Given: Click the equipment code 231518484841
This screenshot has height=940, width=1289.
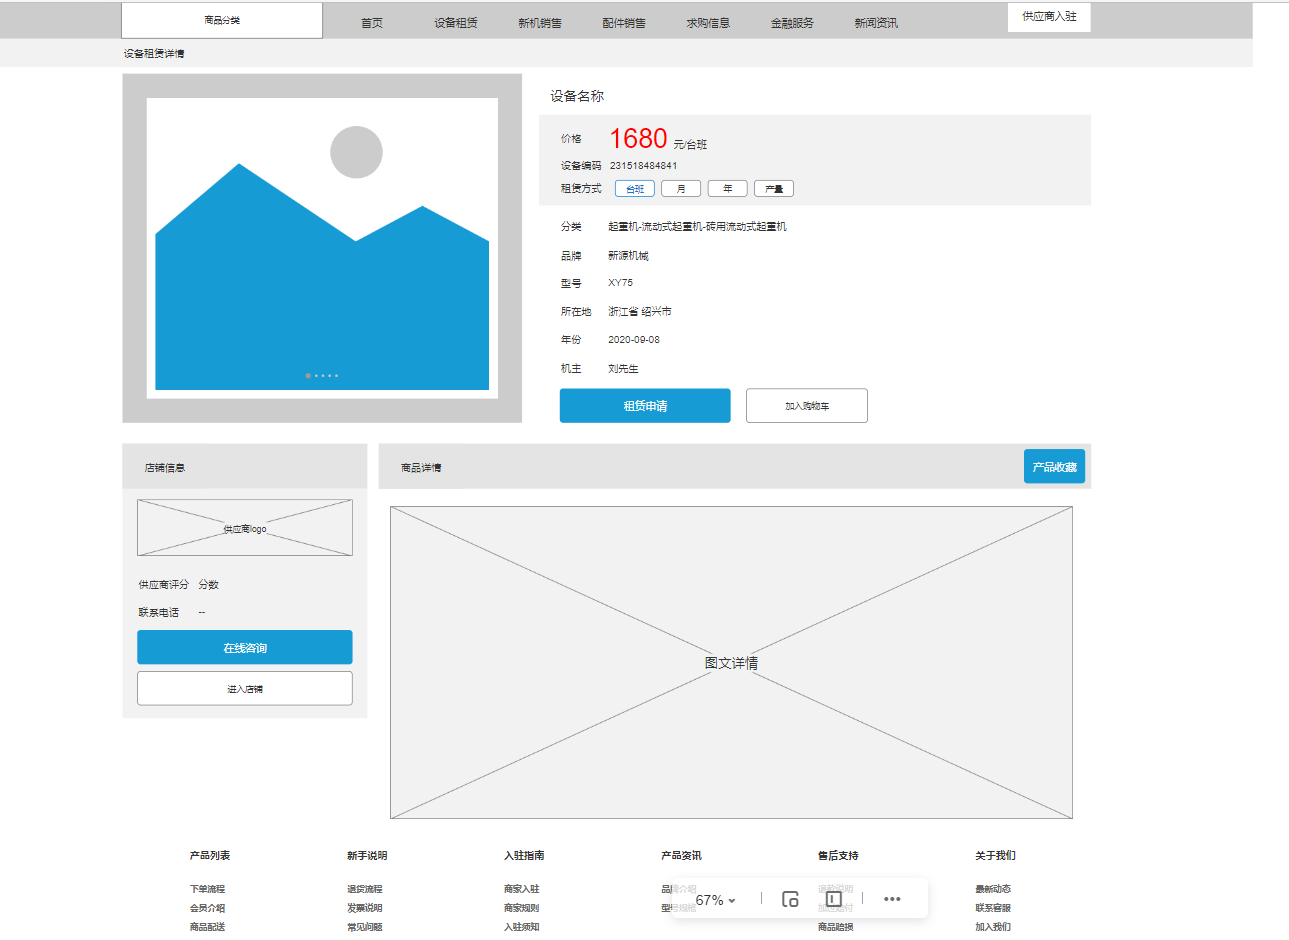Looking at the screenshot, I should click(643, 166).
